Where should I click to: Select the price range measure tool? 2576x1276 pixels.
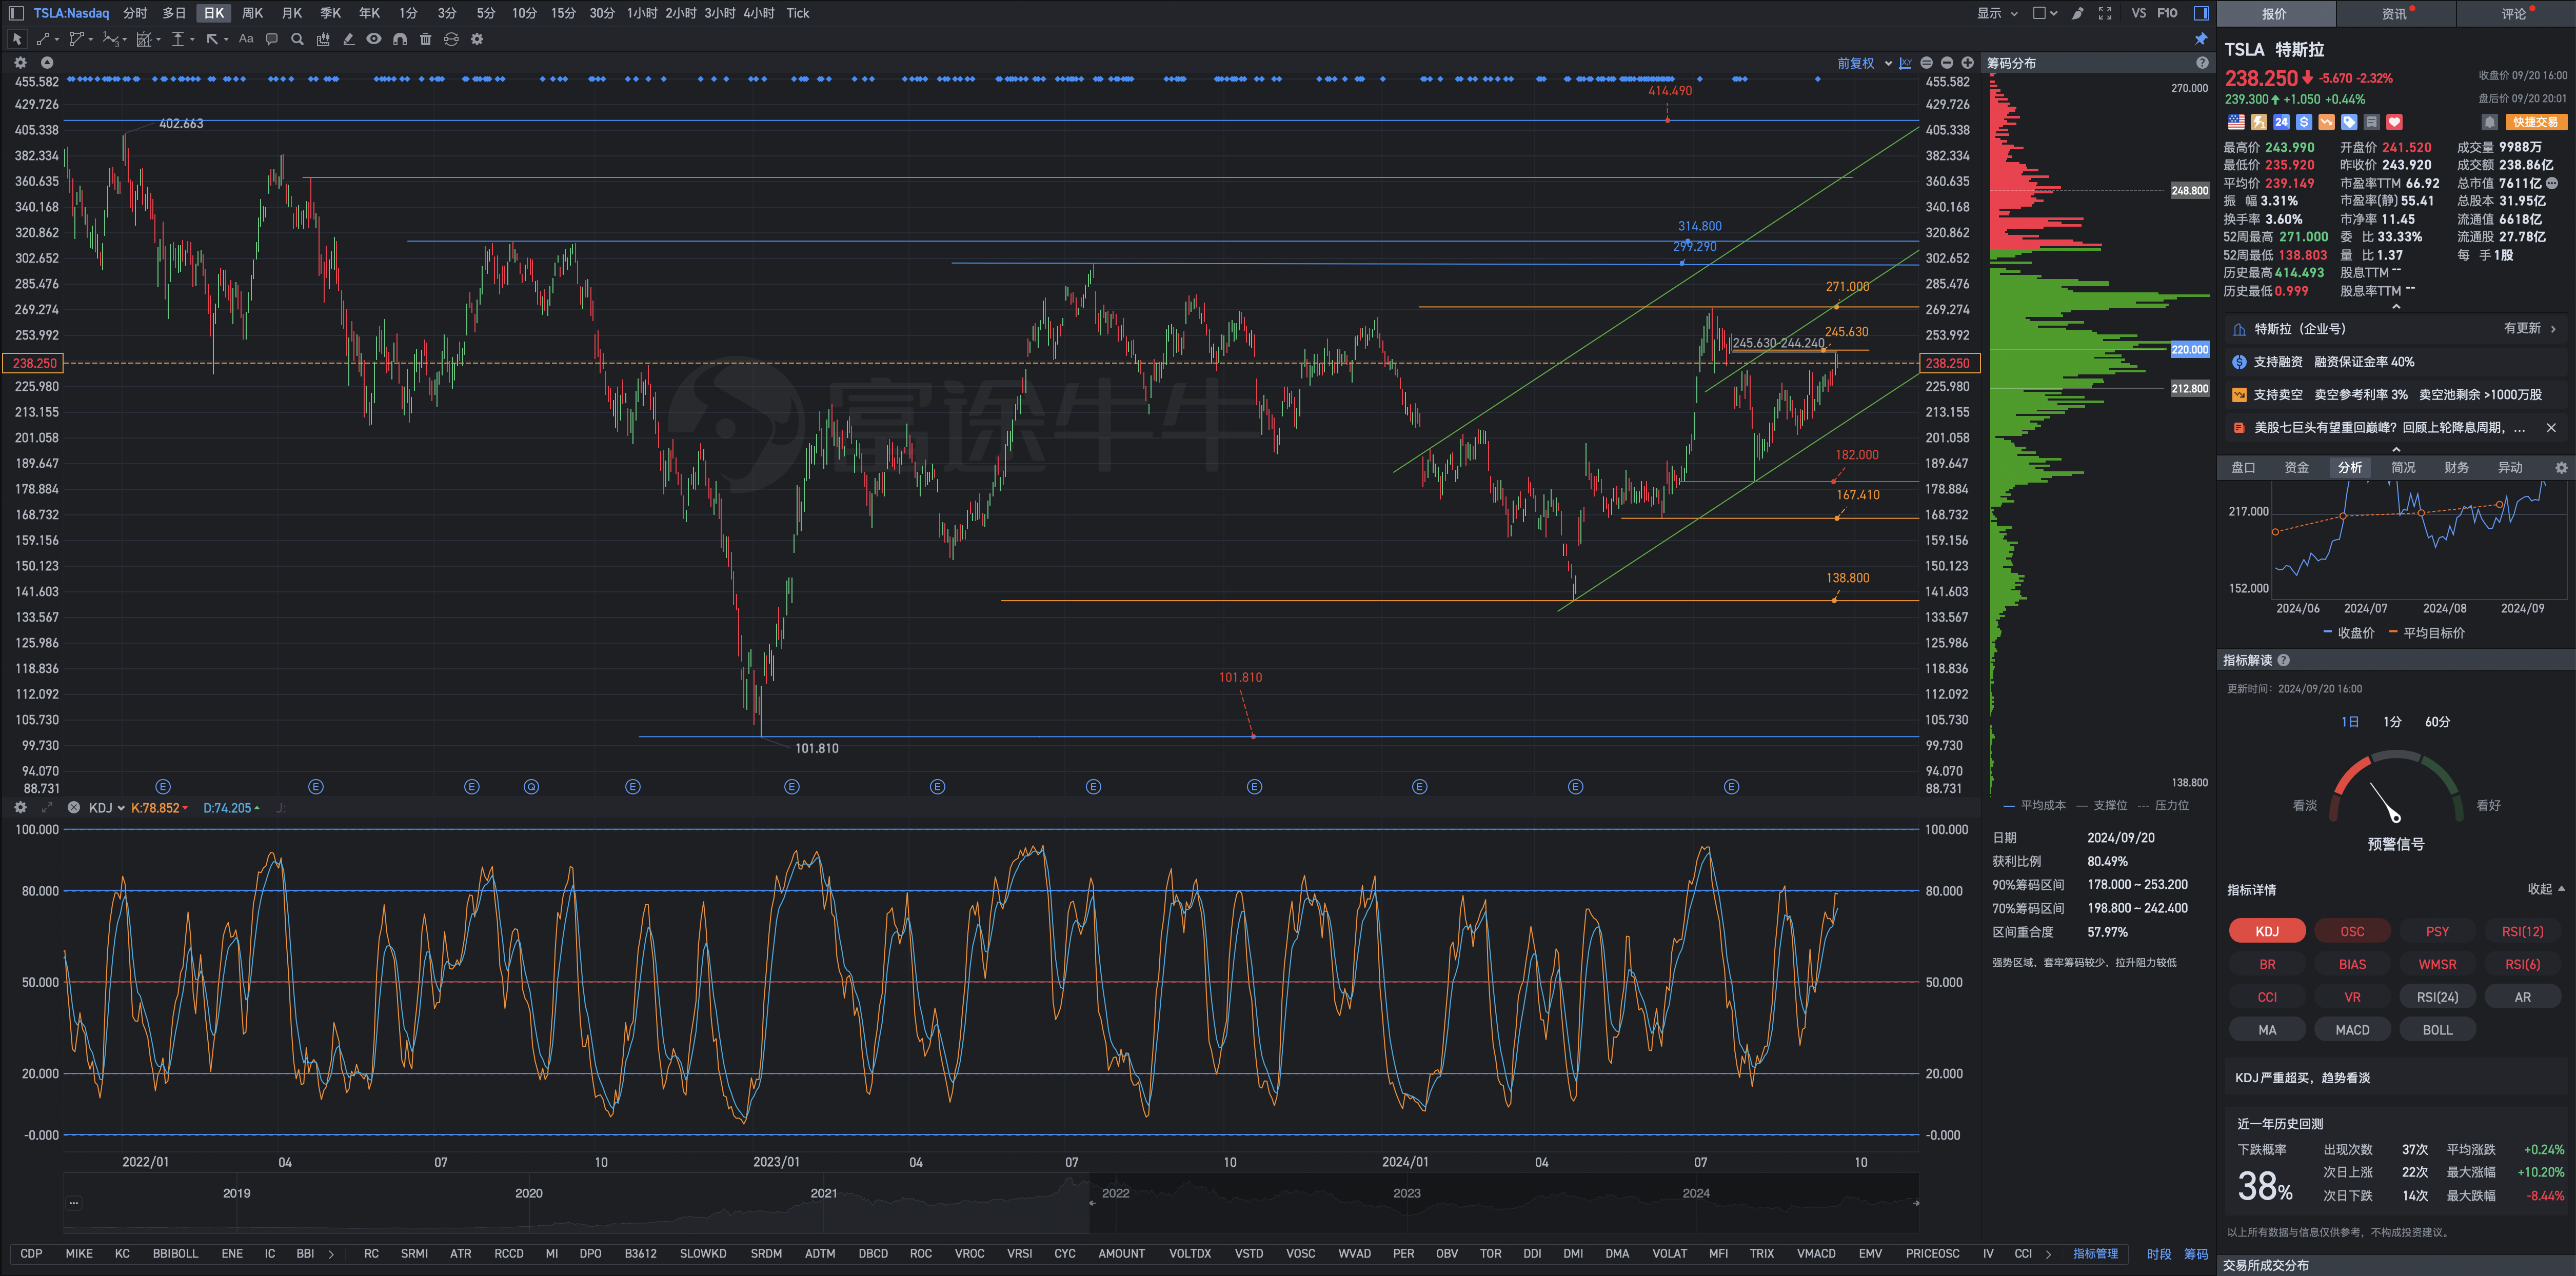click(178, 39)
